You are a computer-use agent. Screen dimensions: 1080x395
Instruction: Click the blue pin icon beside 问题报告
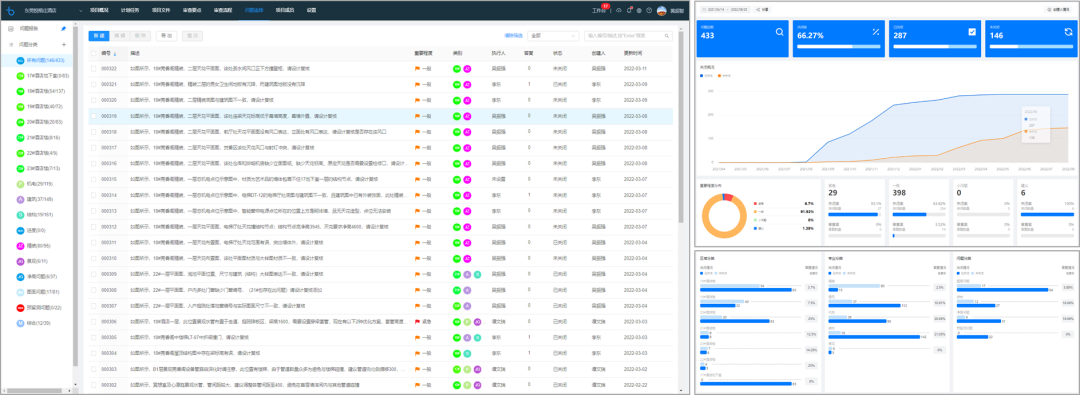tap(64, 29)
